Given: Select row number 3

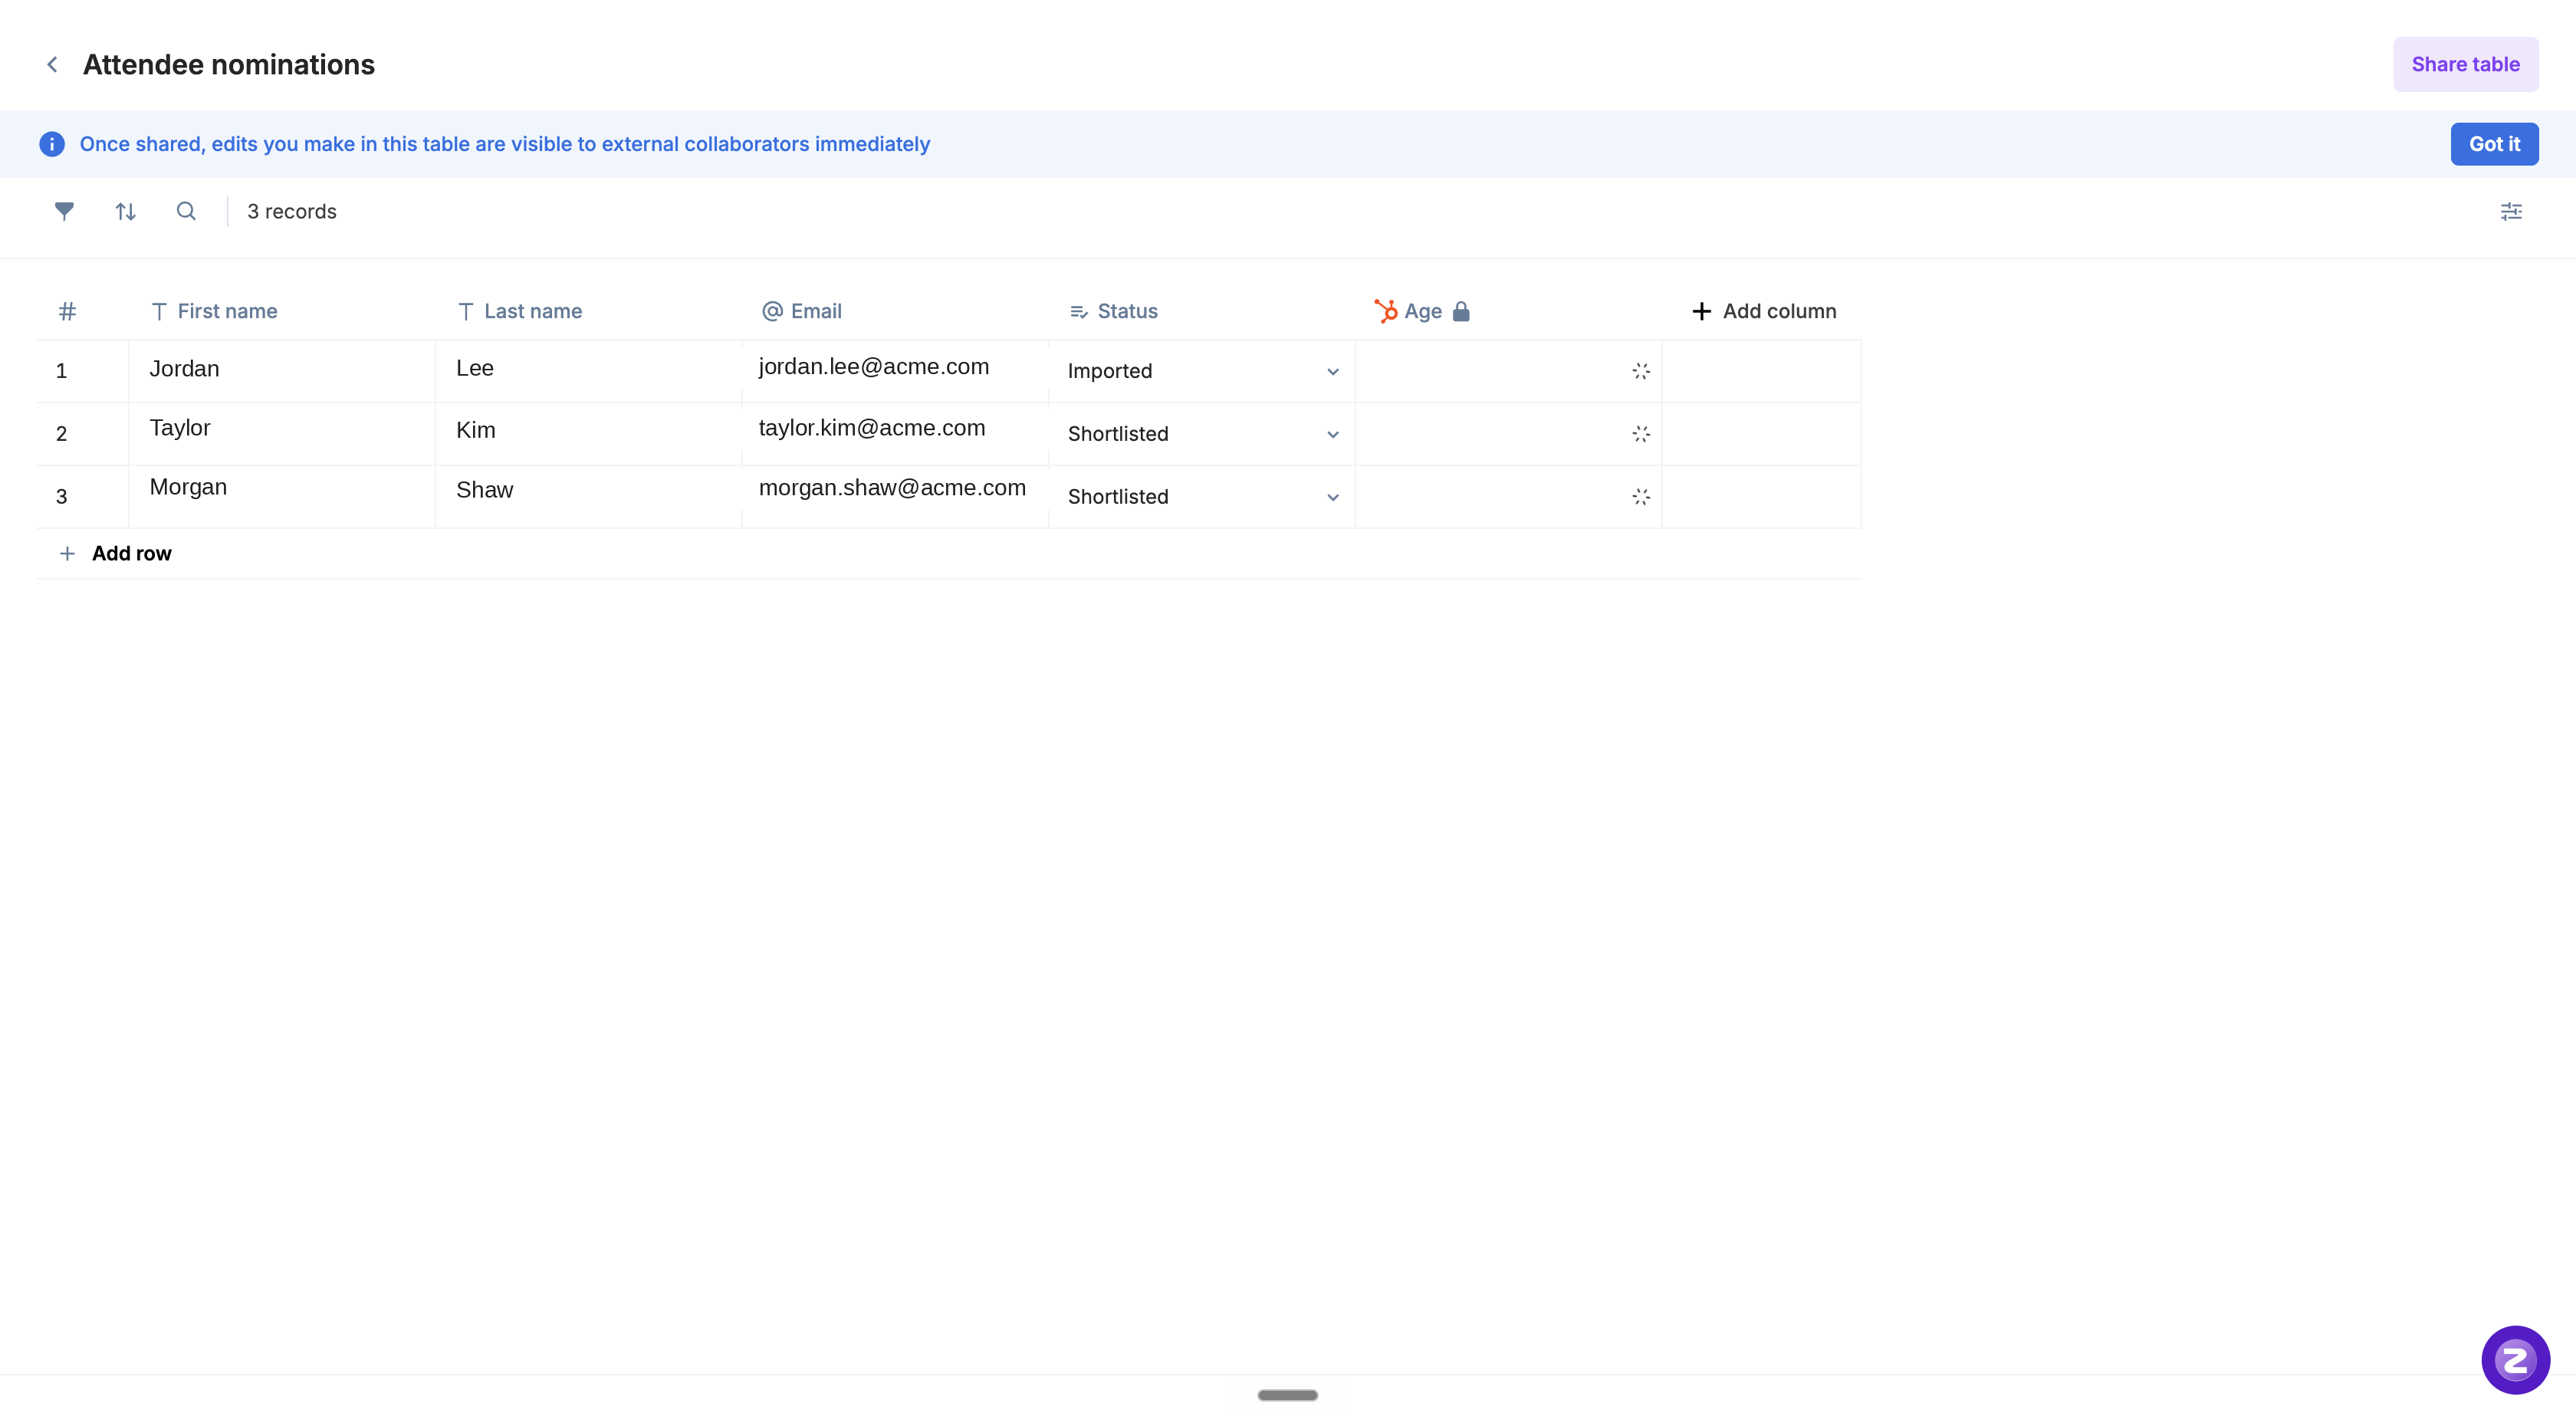Looking at the screenshot, I should click(62, 497).
